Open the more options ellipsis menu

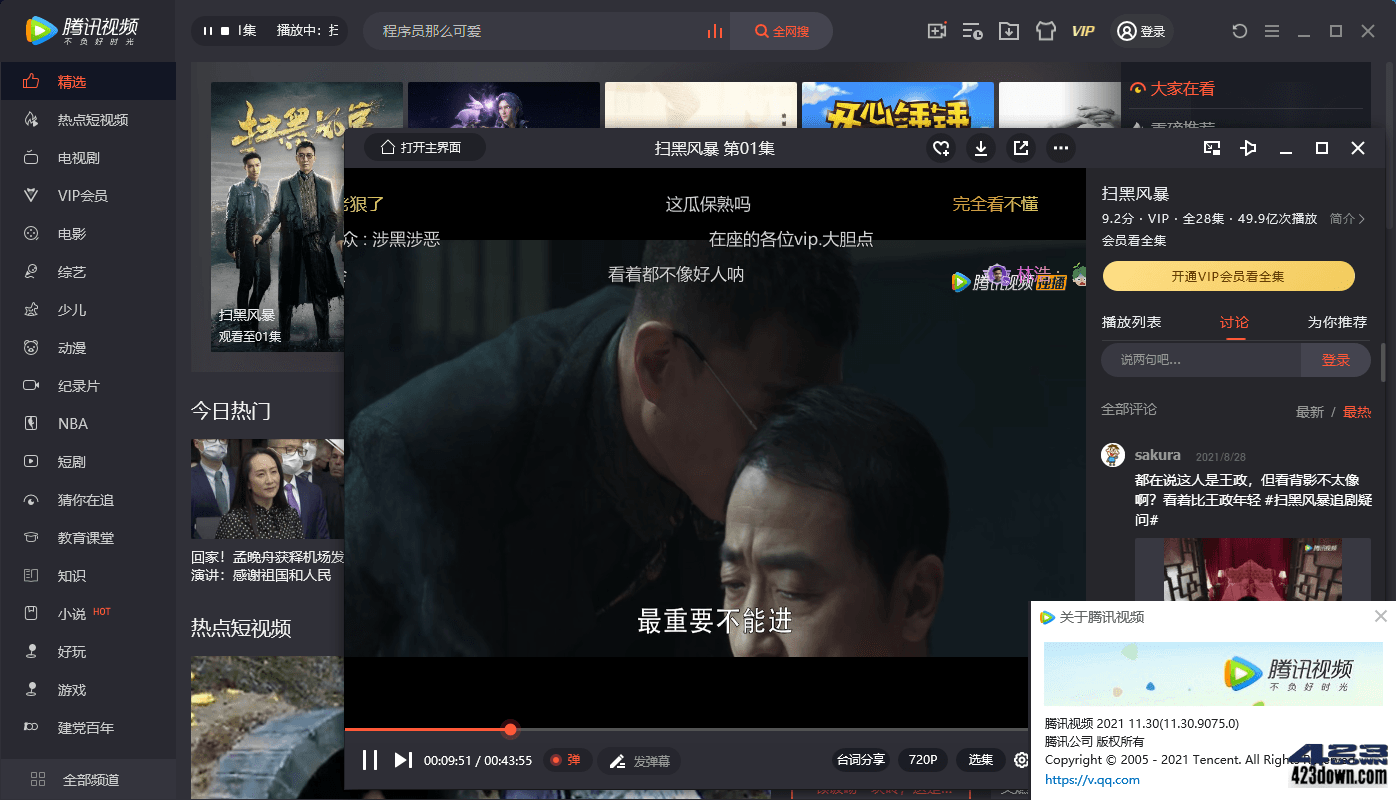click(1061, 148)
